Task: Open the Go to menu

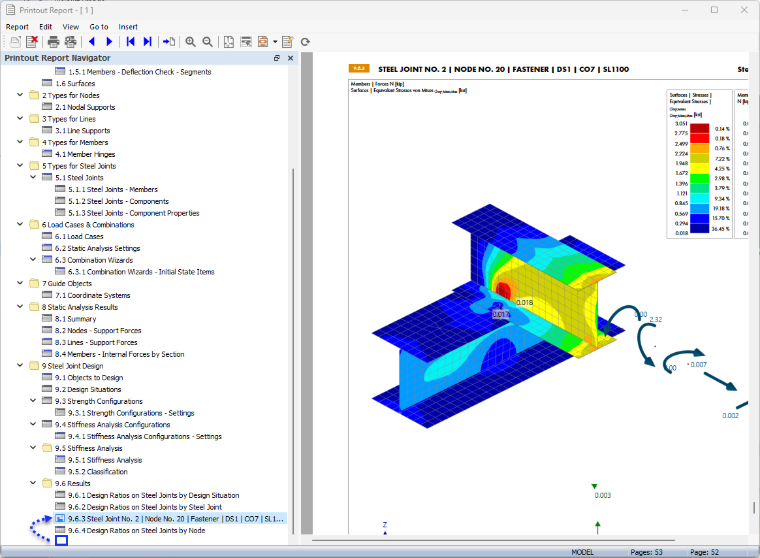Action: click(x=99, y=27)
